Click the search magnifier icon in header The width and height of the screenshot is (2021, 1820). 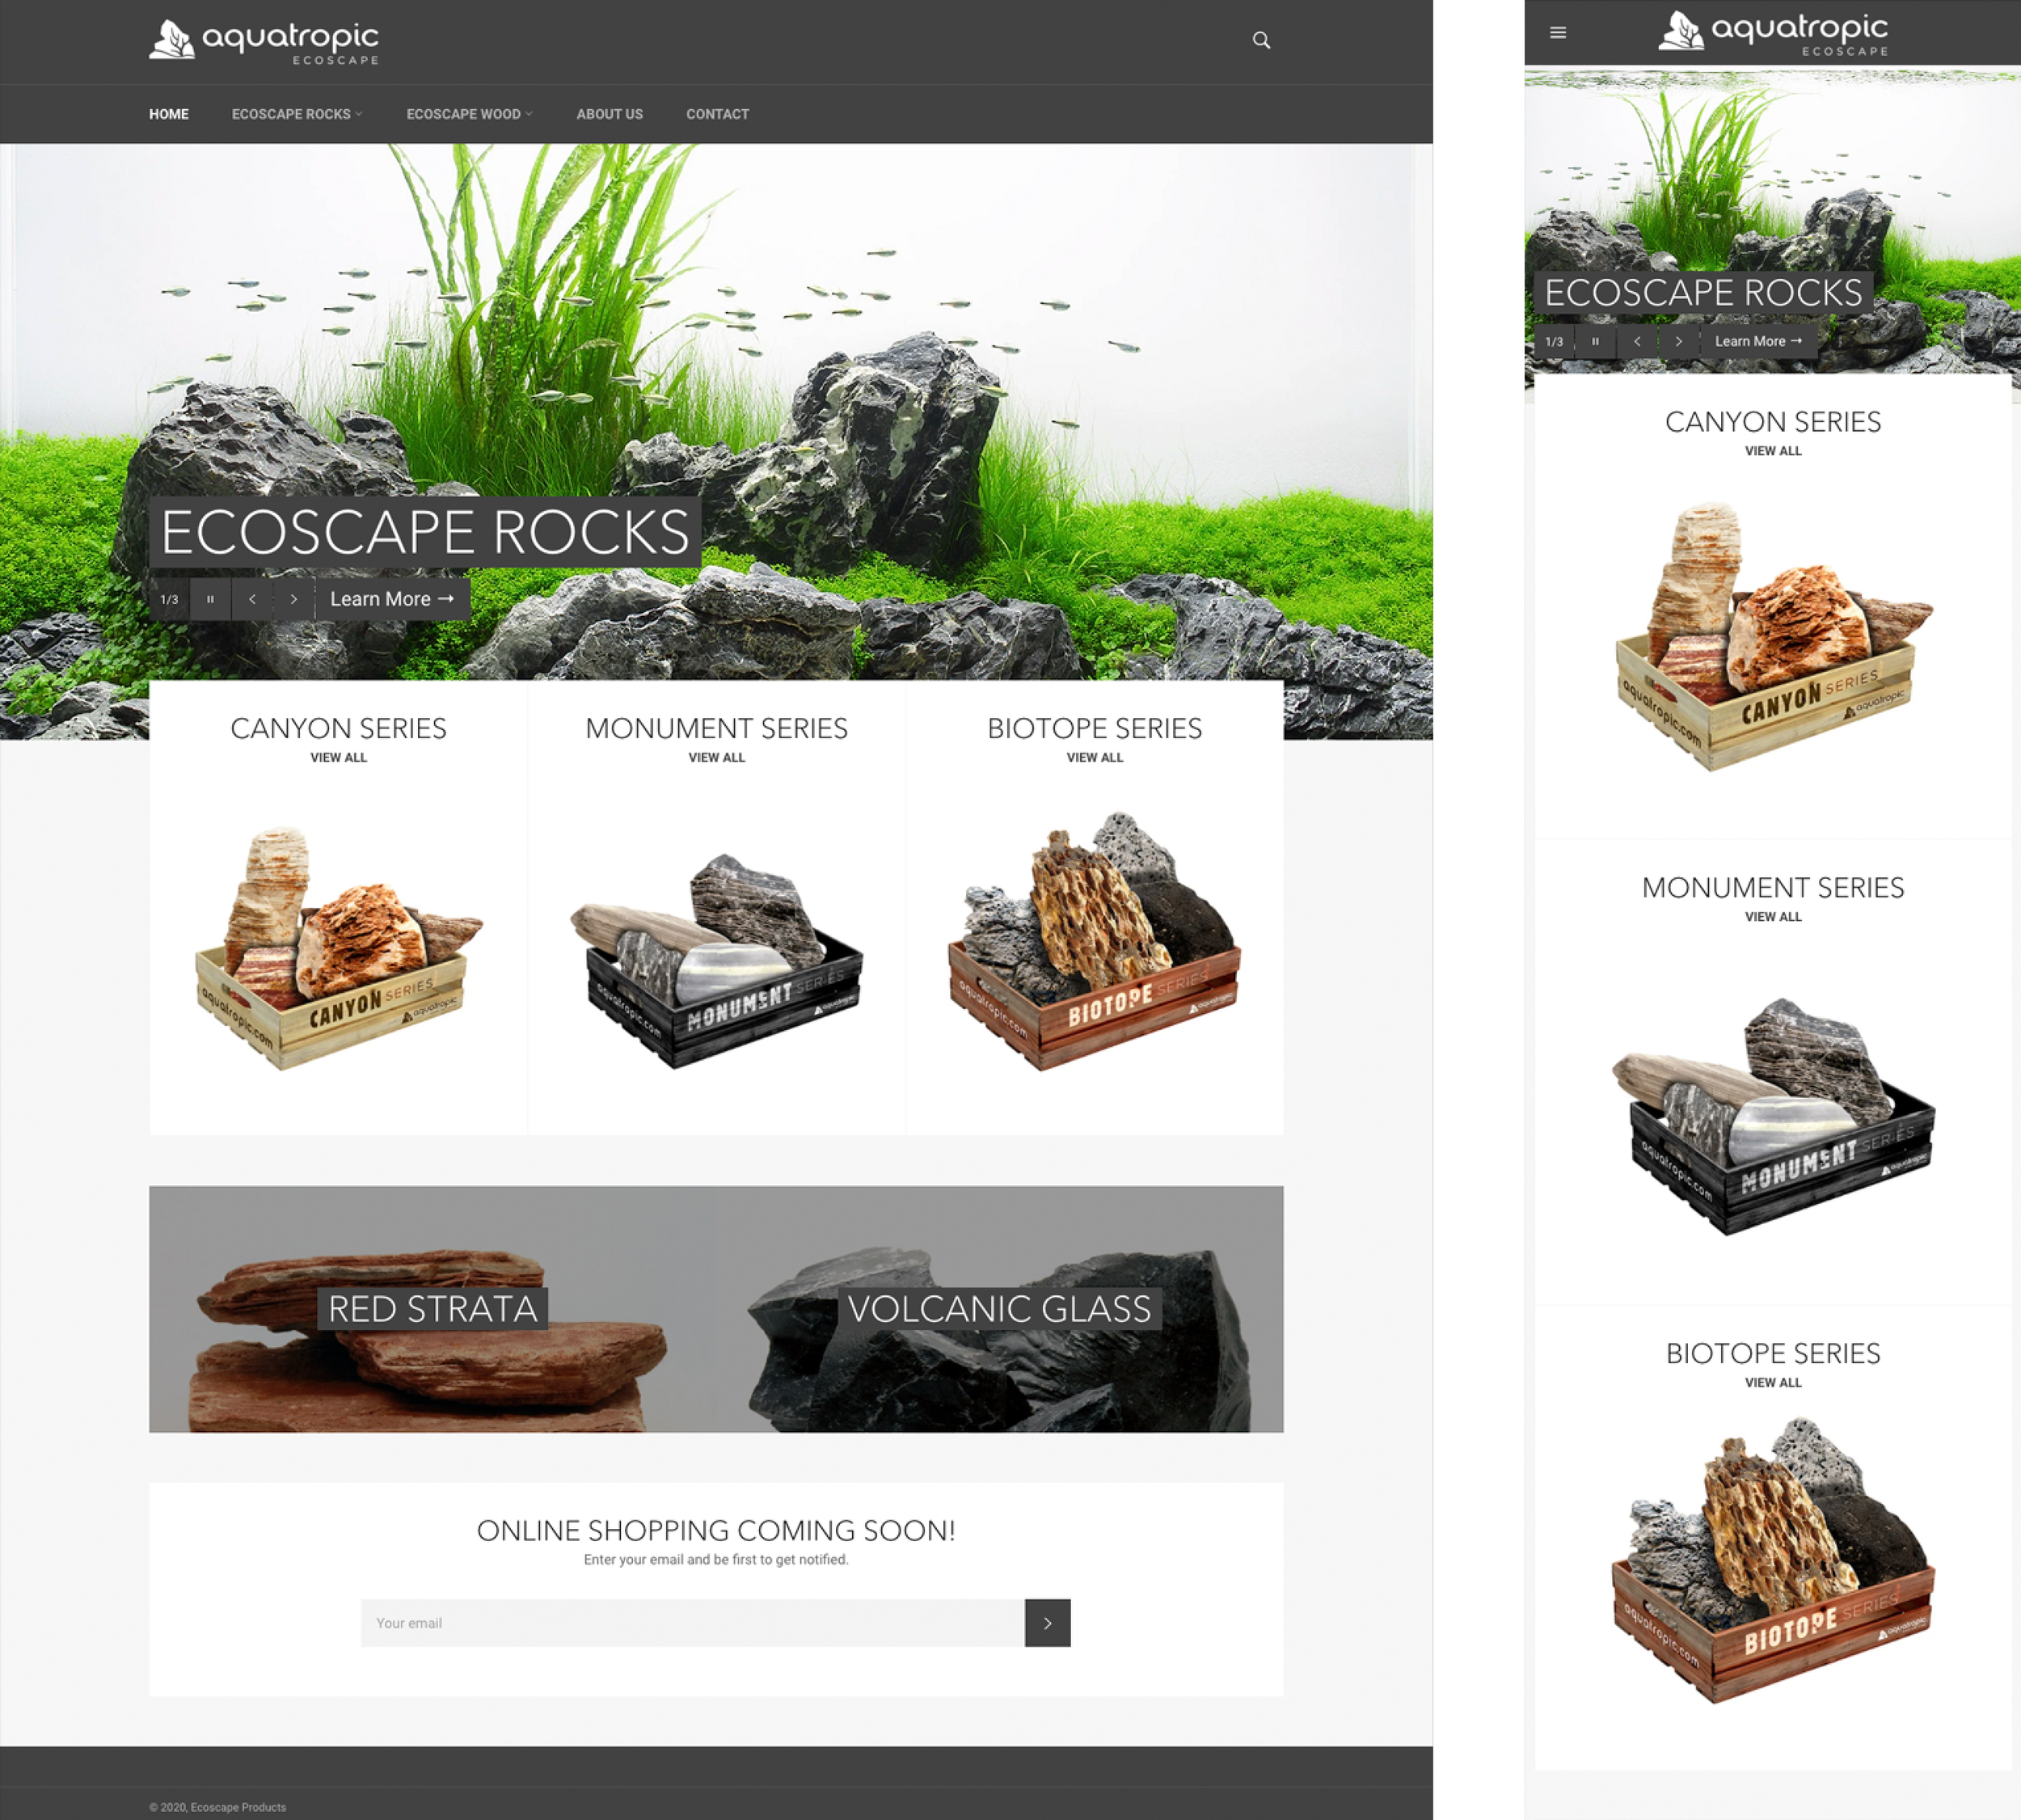[x=1261, y=40]
